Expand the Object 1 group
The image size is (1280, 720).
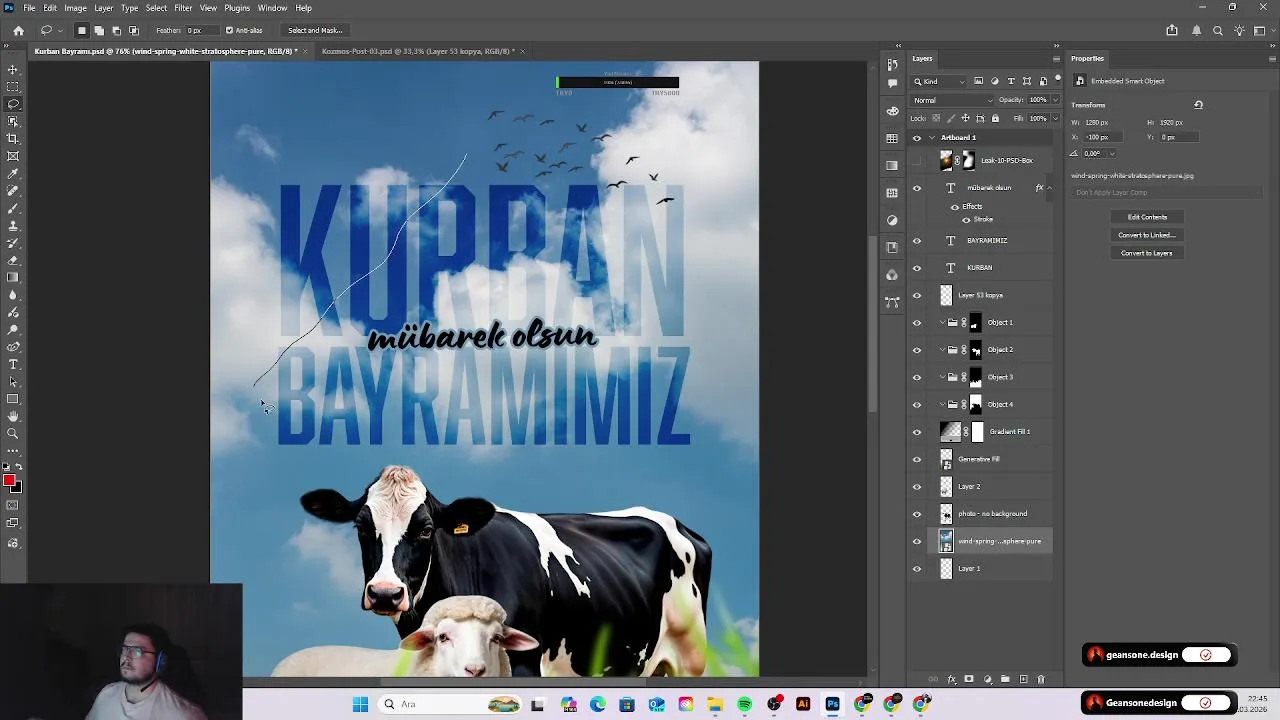(x=942, y=323)
